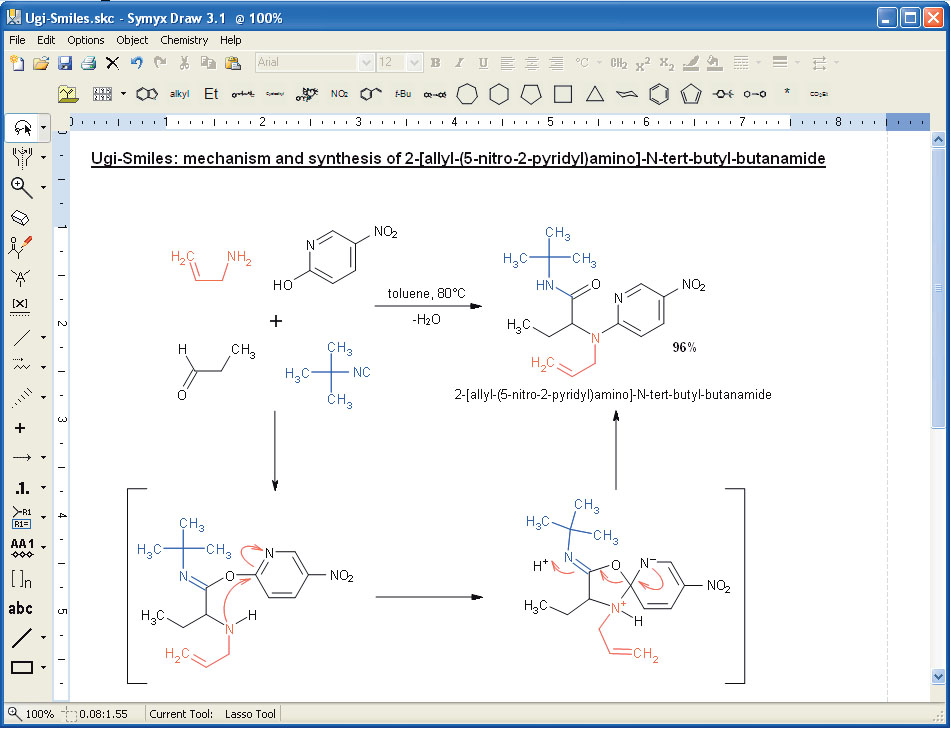Screen dimensions: 951x729
Task: Toggle superscript formatting
Action: pyautogui.click(x=643, y=63)
